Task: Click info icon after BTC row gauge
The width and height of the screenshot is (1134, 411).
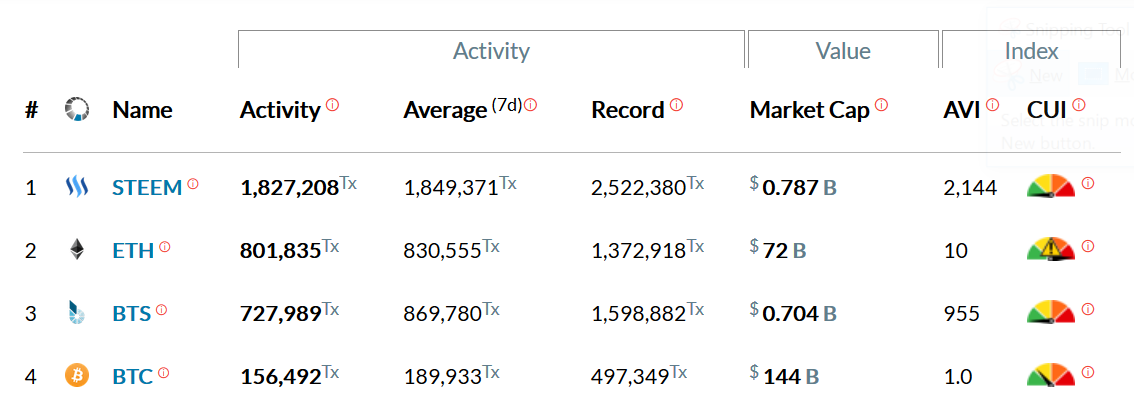Action: pos(1088,373)
